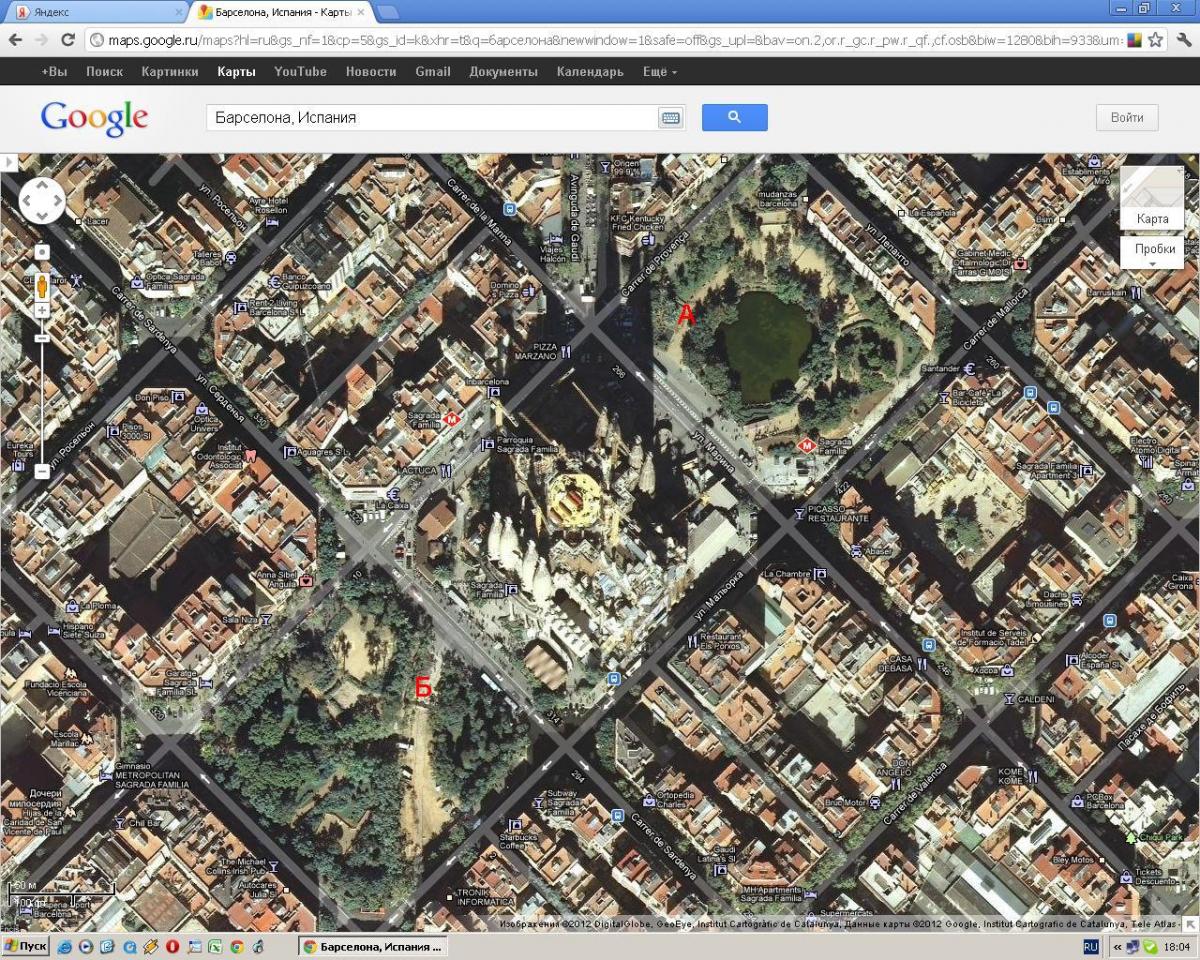Click the PICASSO RESTAURANTE map label
Screen dimensions: 1200x960
click(x=838, y=515)
